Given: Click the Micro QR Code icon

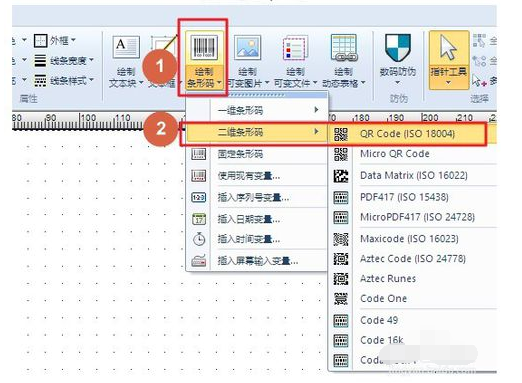Looking at the screenshot, I should tap(341, 154).
